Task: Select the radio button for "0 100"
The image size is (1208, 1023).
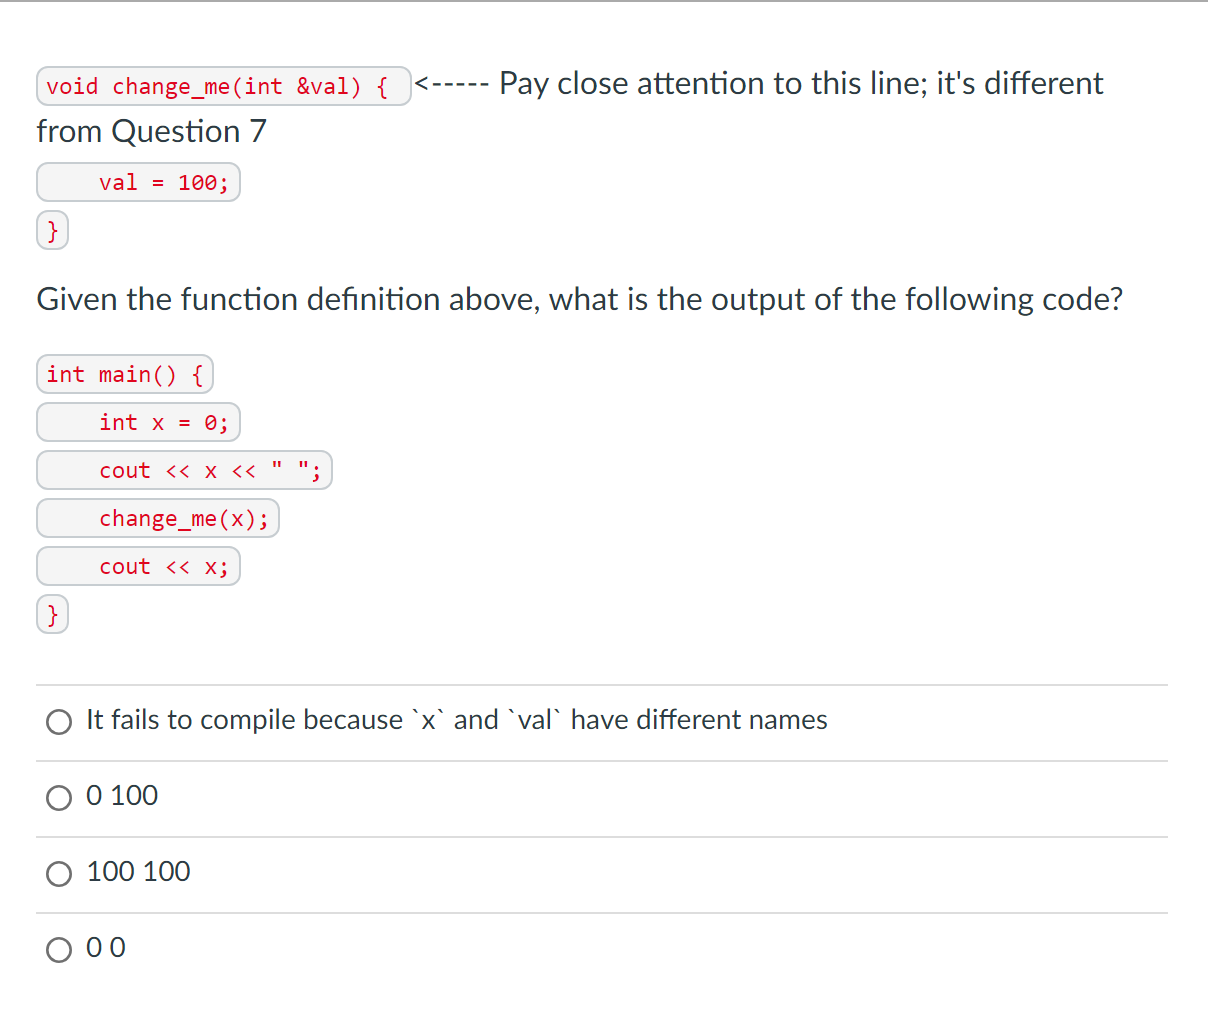Action: tap(59, 797)
